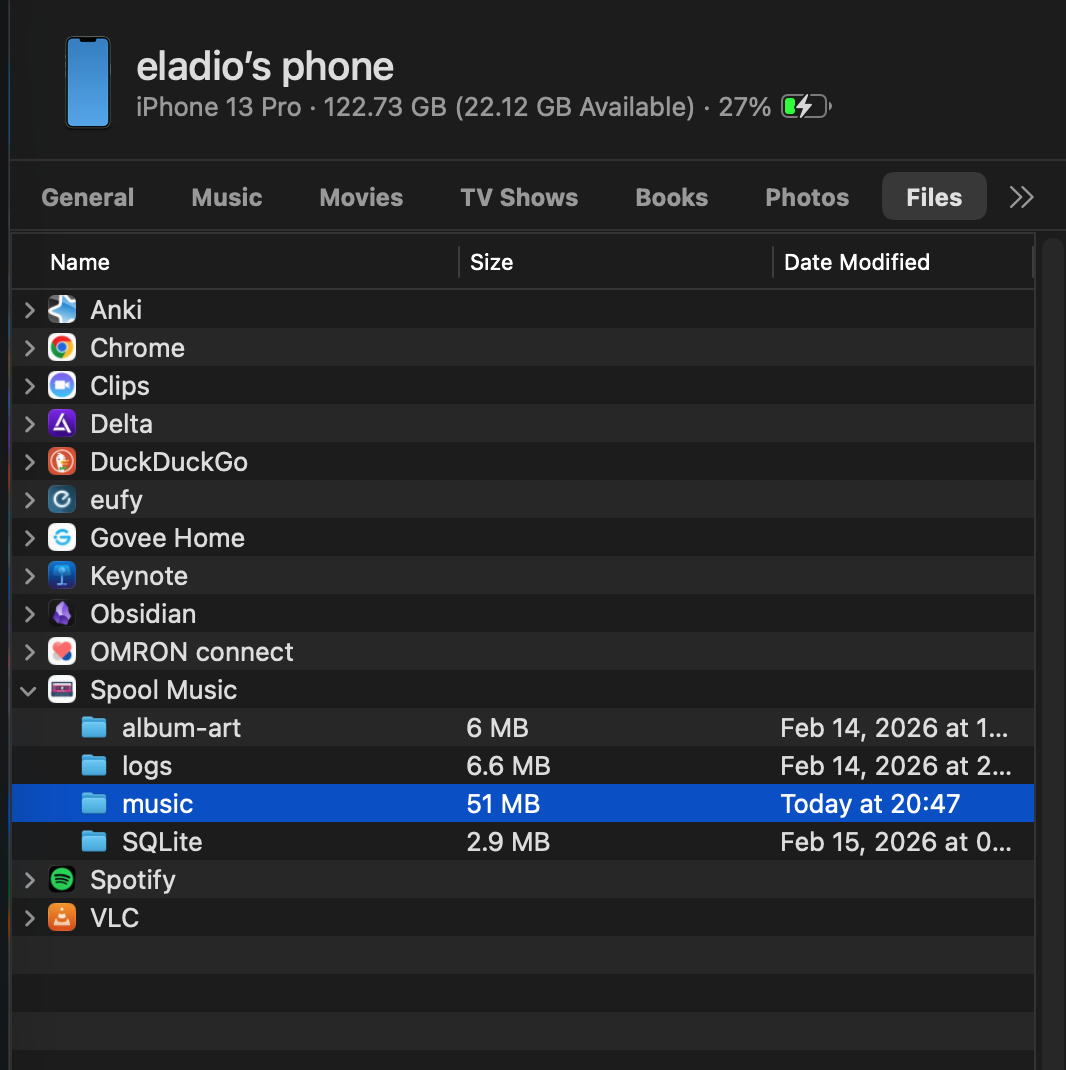Screen dimensions: 1066x1070
Task: Sort by the Name column header
Action: point(235,262)
